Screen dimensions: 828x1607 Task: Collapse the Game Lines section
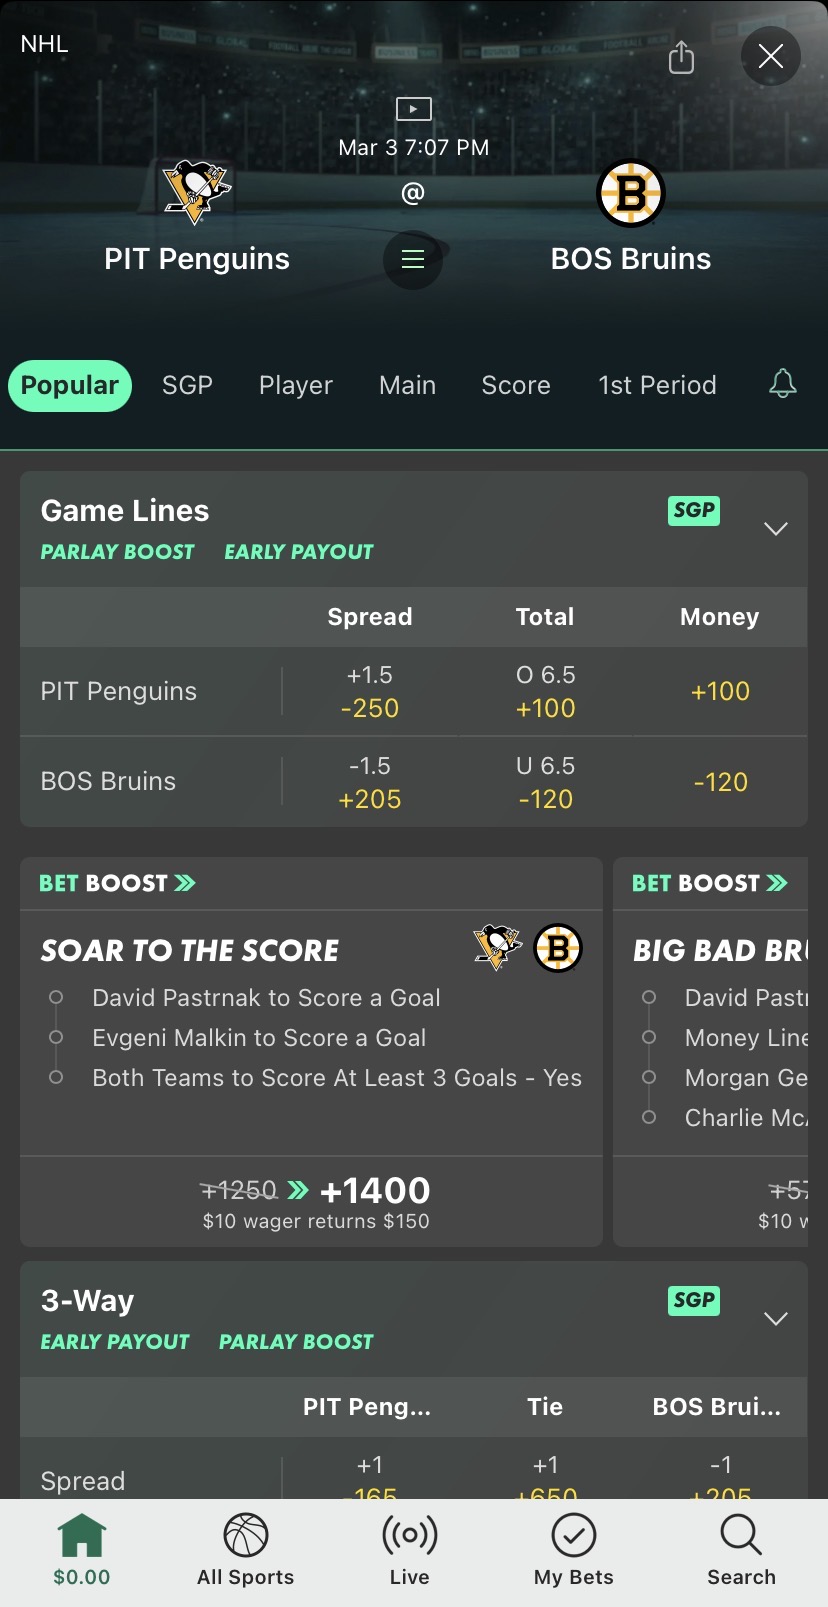click(776, 528)
